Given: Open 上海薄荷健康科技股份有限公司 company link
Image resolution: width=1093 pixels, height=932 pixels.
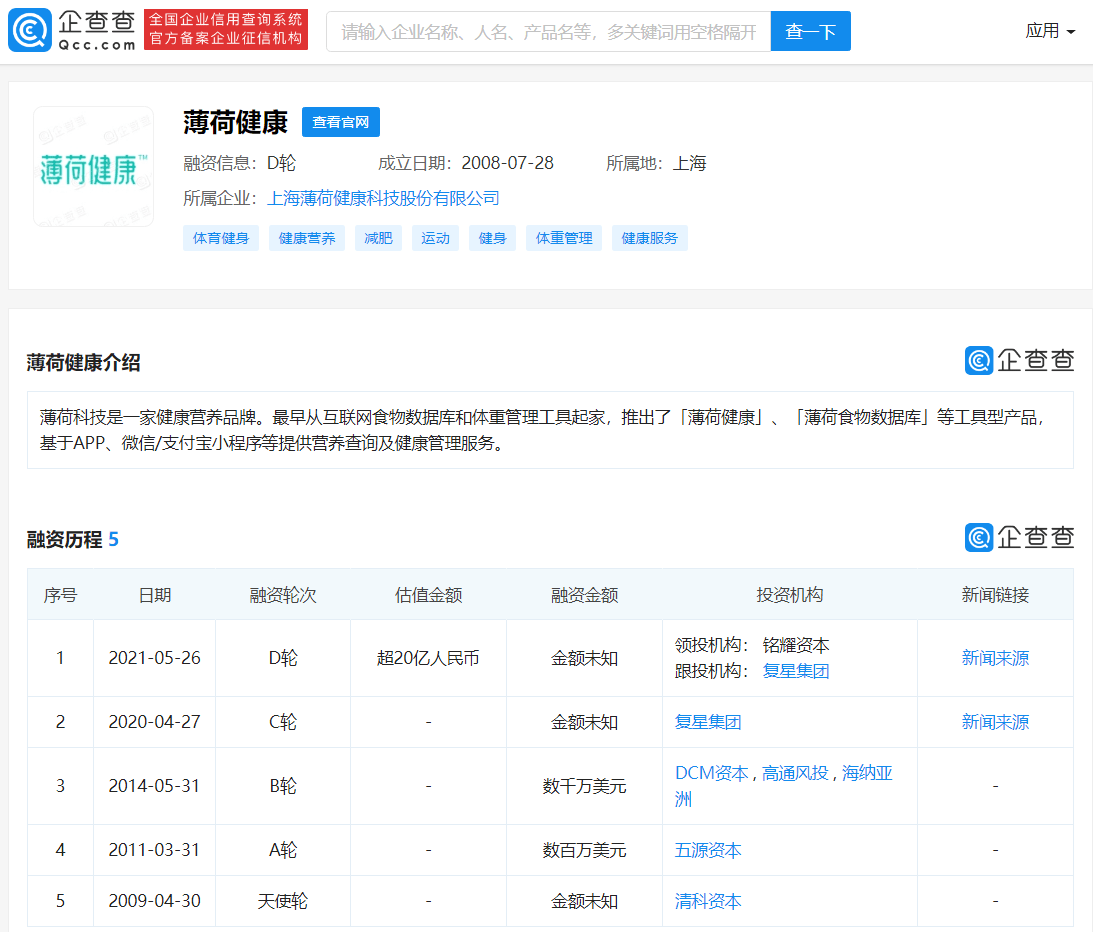Looking at the screenshot, I should 383,199.
